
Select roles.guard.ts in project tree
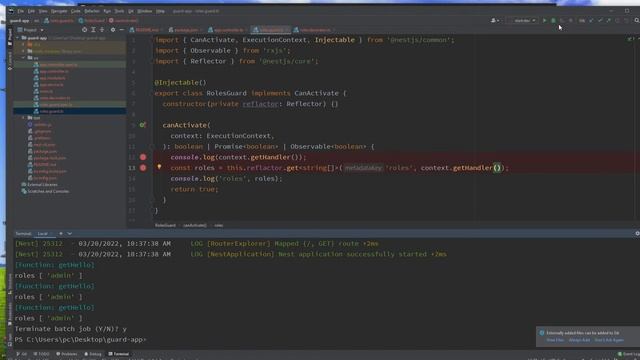69,111
